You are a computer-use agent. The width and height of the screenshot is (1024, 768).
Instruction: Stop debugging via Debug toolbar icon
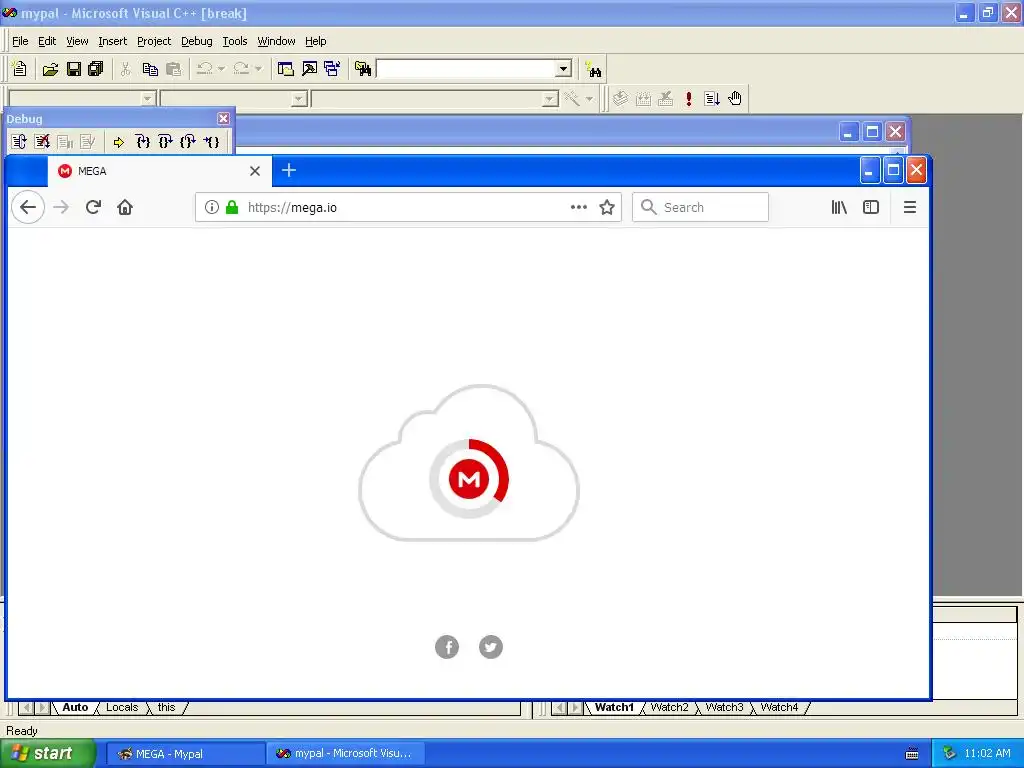pos(42,142)
